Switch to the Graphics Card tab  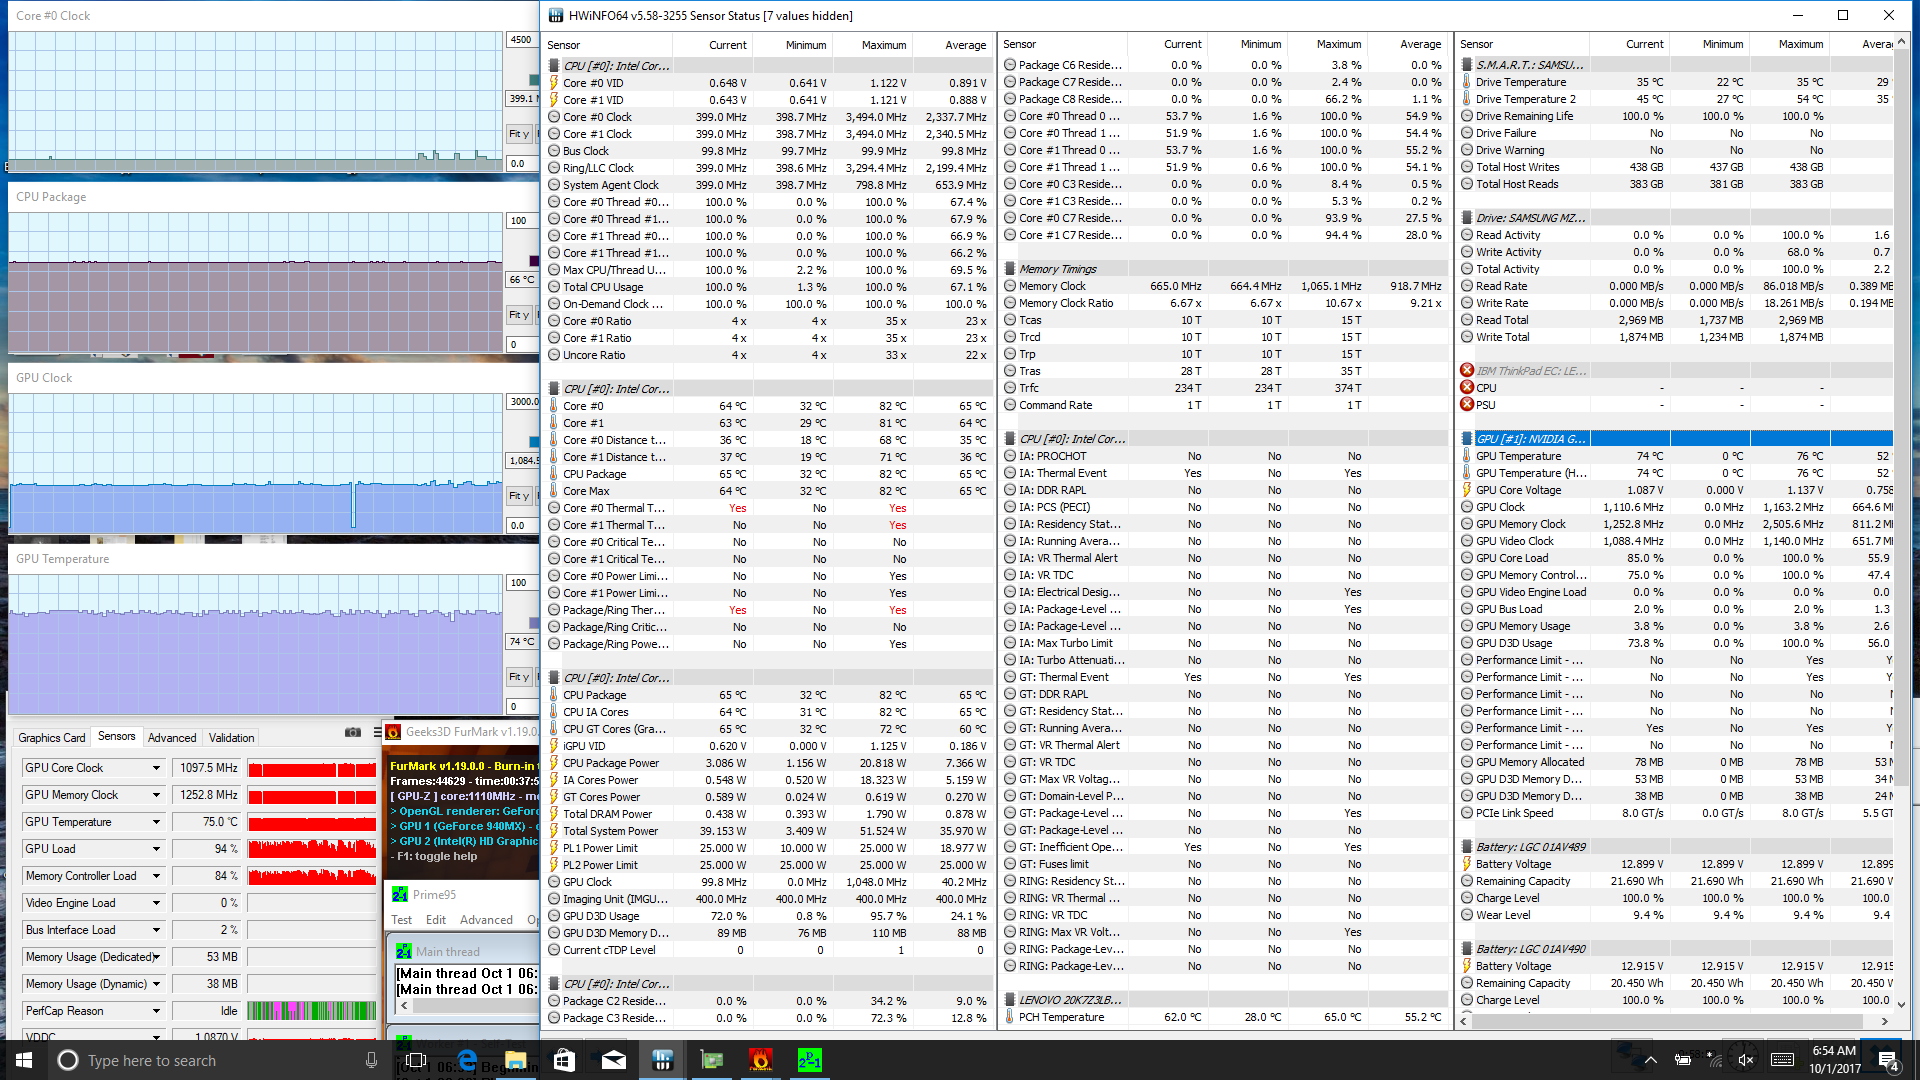52,738
